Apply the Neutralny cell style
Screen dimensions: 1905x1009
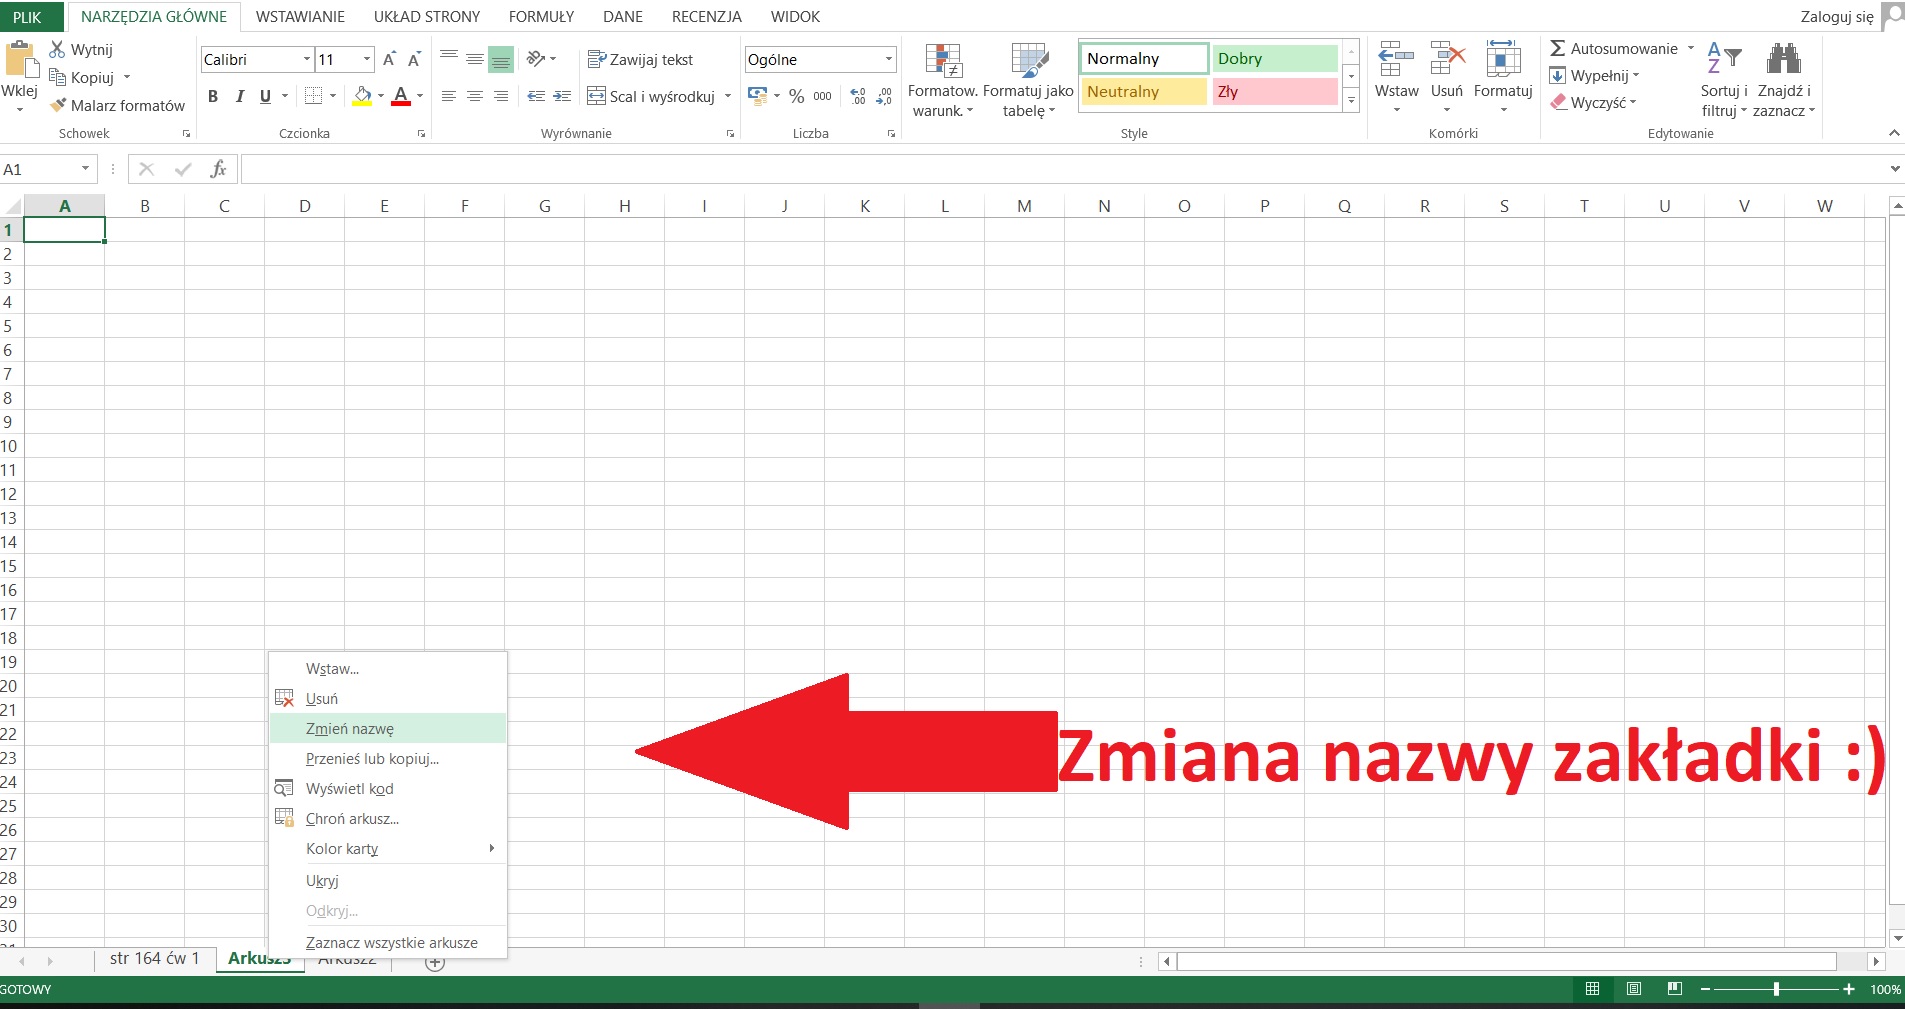[1144, 91]
